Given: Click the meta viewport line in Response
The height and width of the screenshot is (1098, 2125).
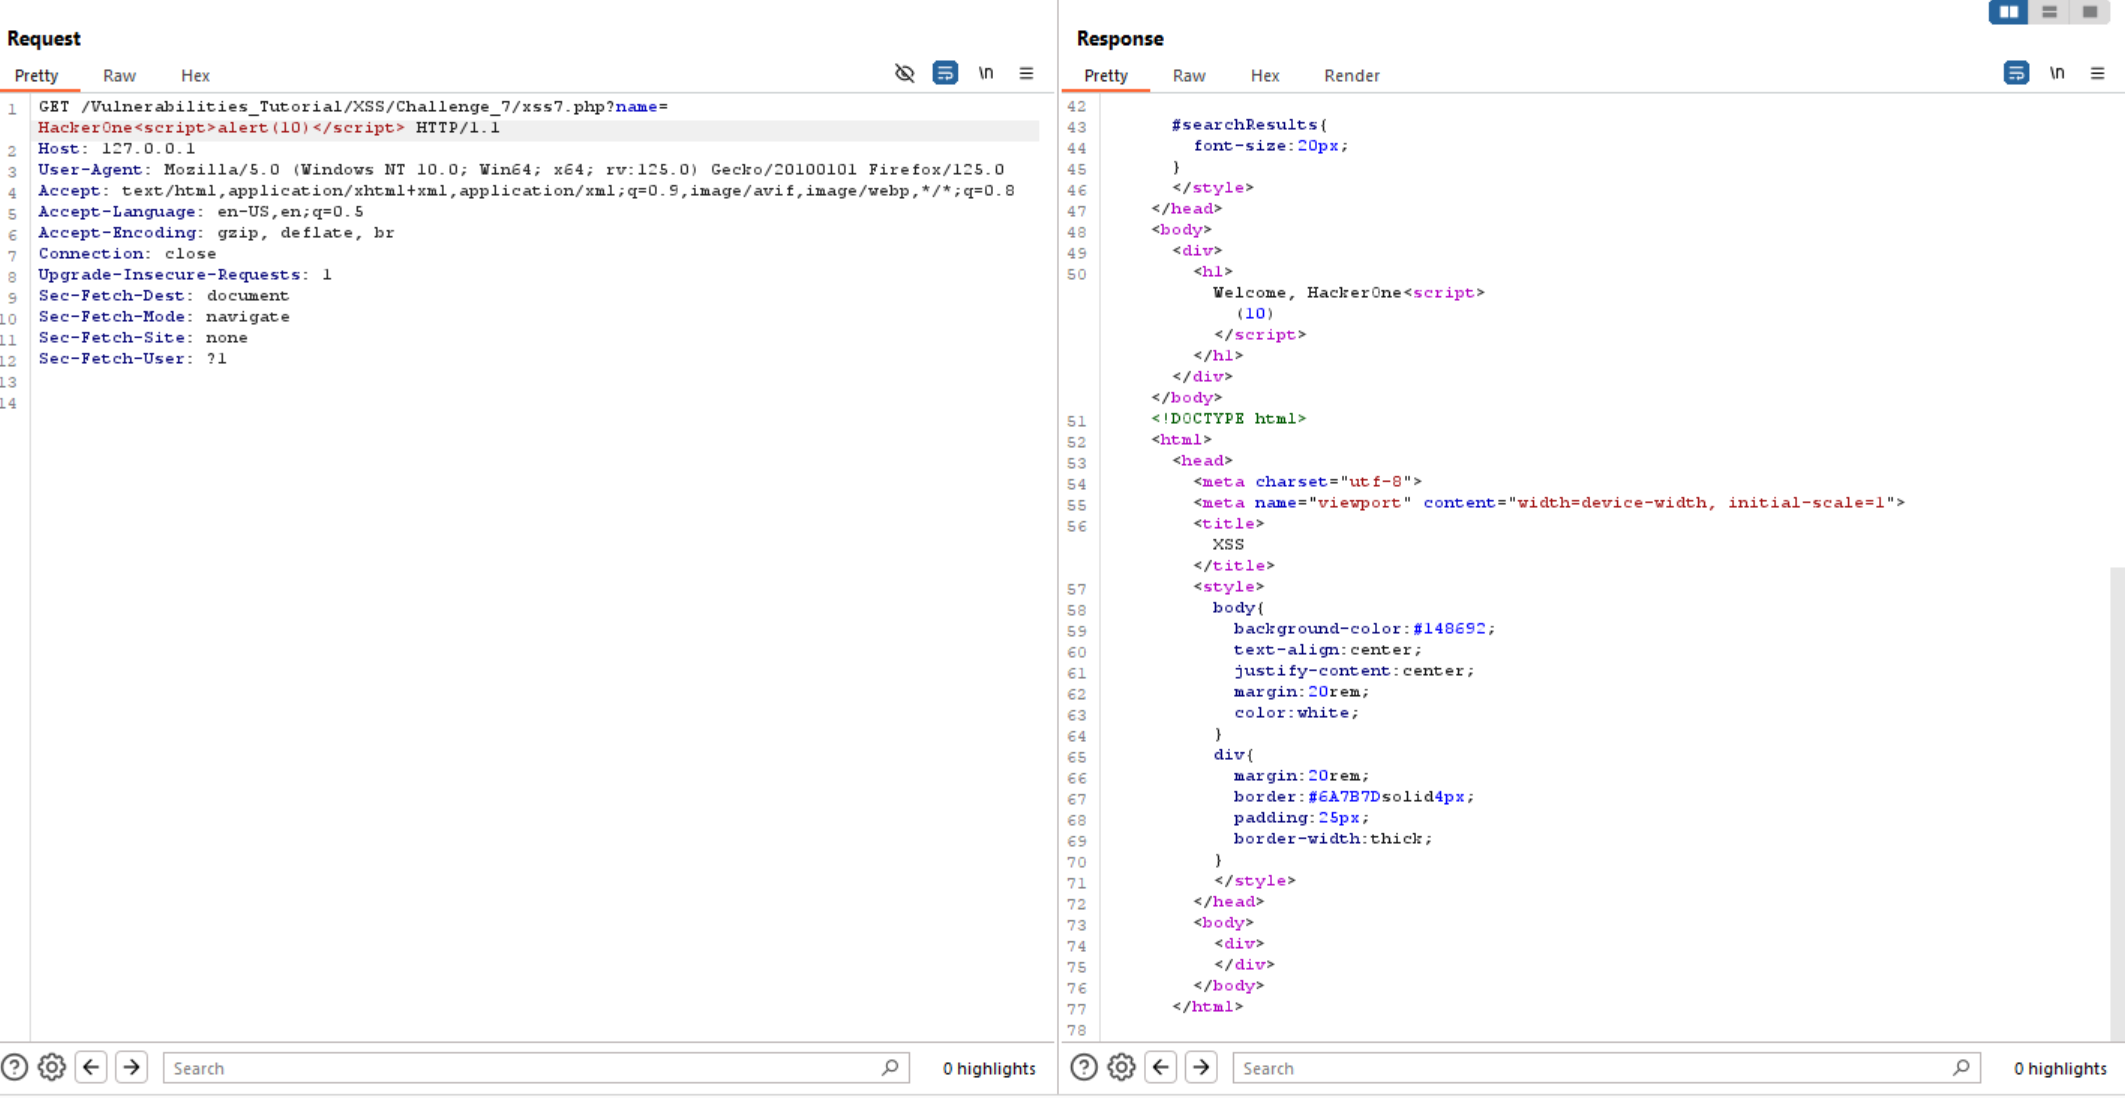Looking at the screenshot, I should pos(1549,503).
